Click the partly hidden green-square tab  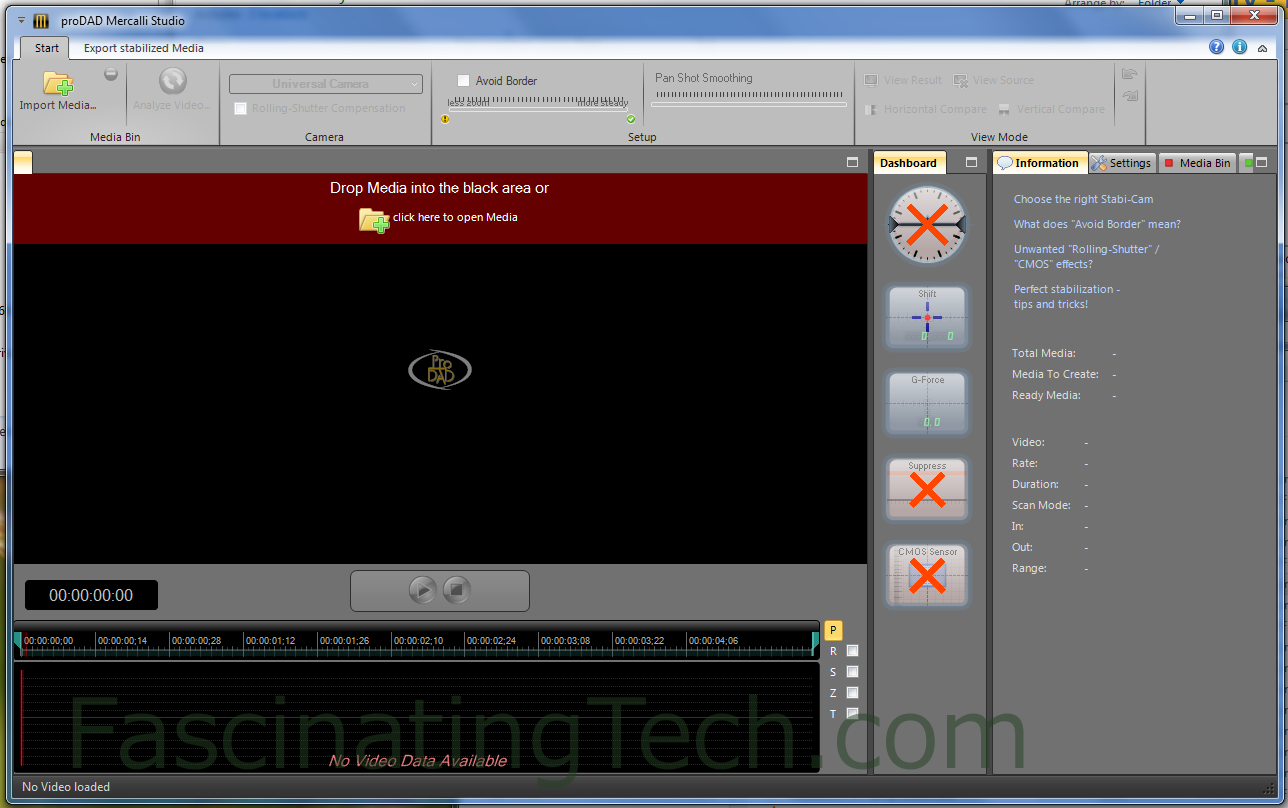[1246, 163]
